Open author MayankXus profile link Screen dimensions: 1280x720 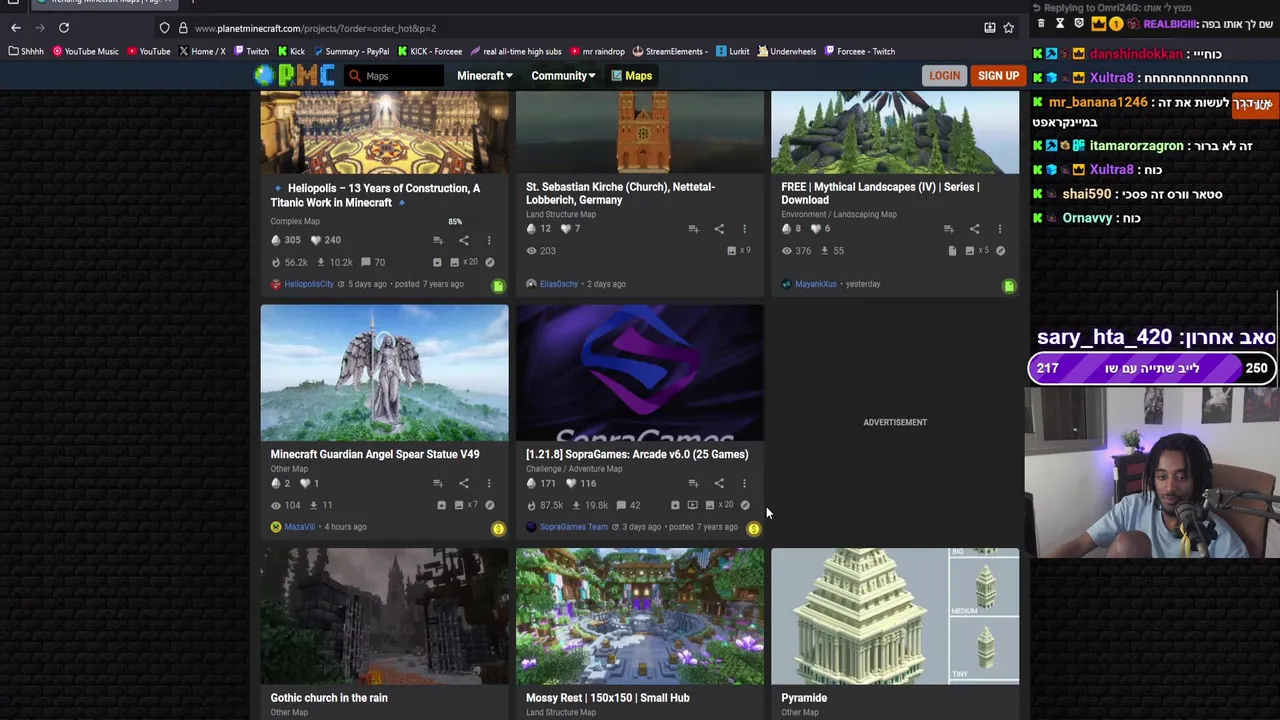click(815, 284)
